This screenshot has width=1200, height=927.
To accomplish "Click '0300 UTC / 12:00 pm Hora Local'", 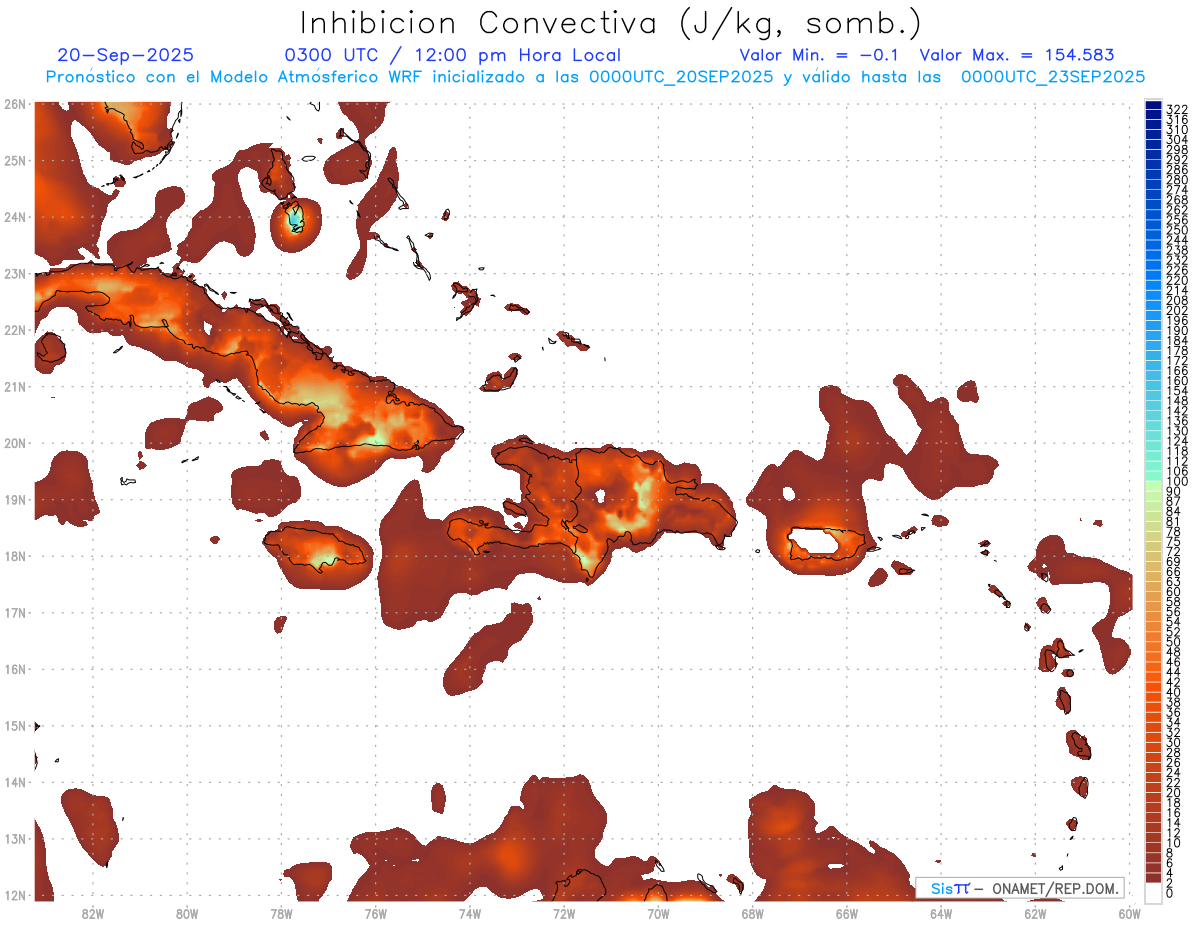I will tap(453, 55).
